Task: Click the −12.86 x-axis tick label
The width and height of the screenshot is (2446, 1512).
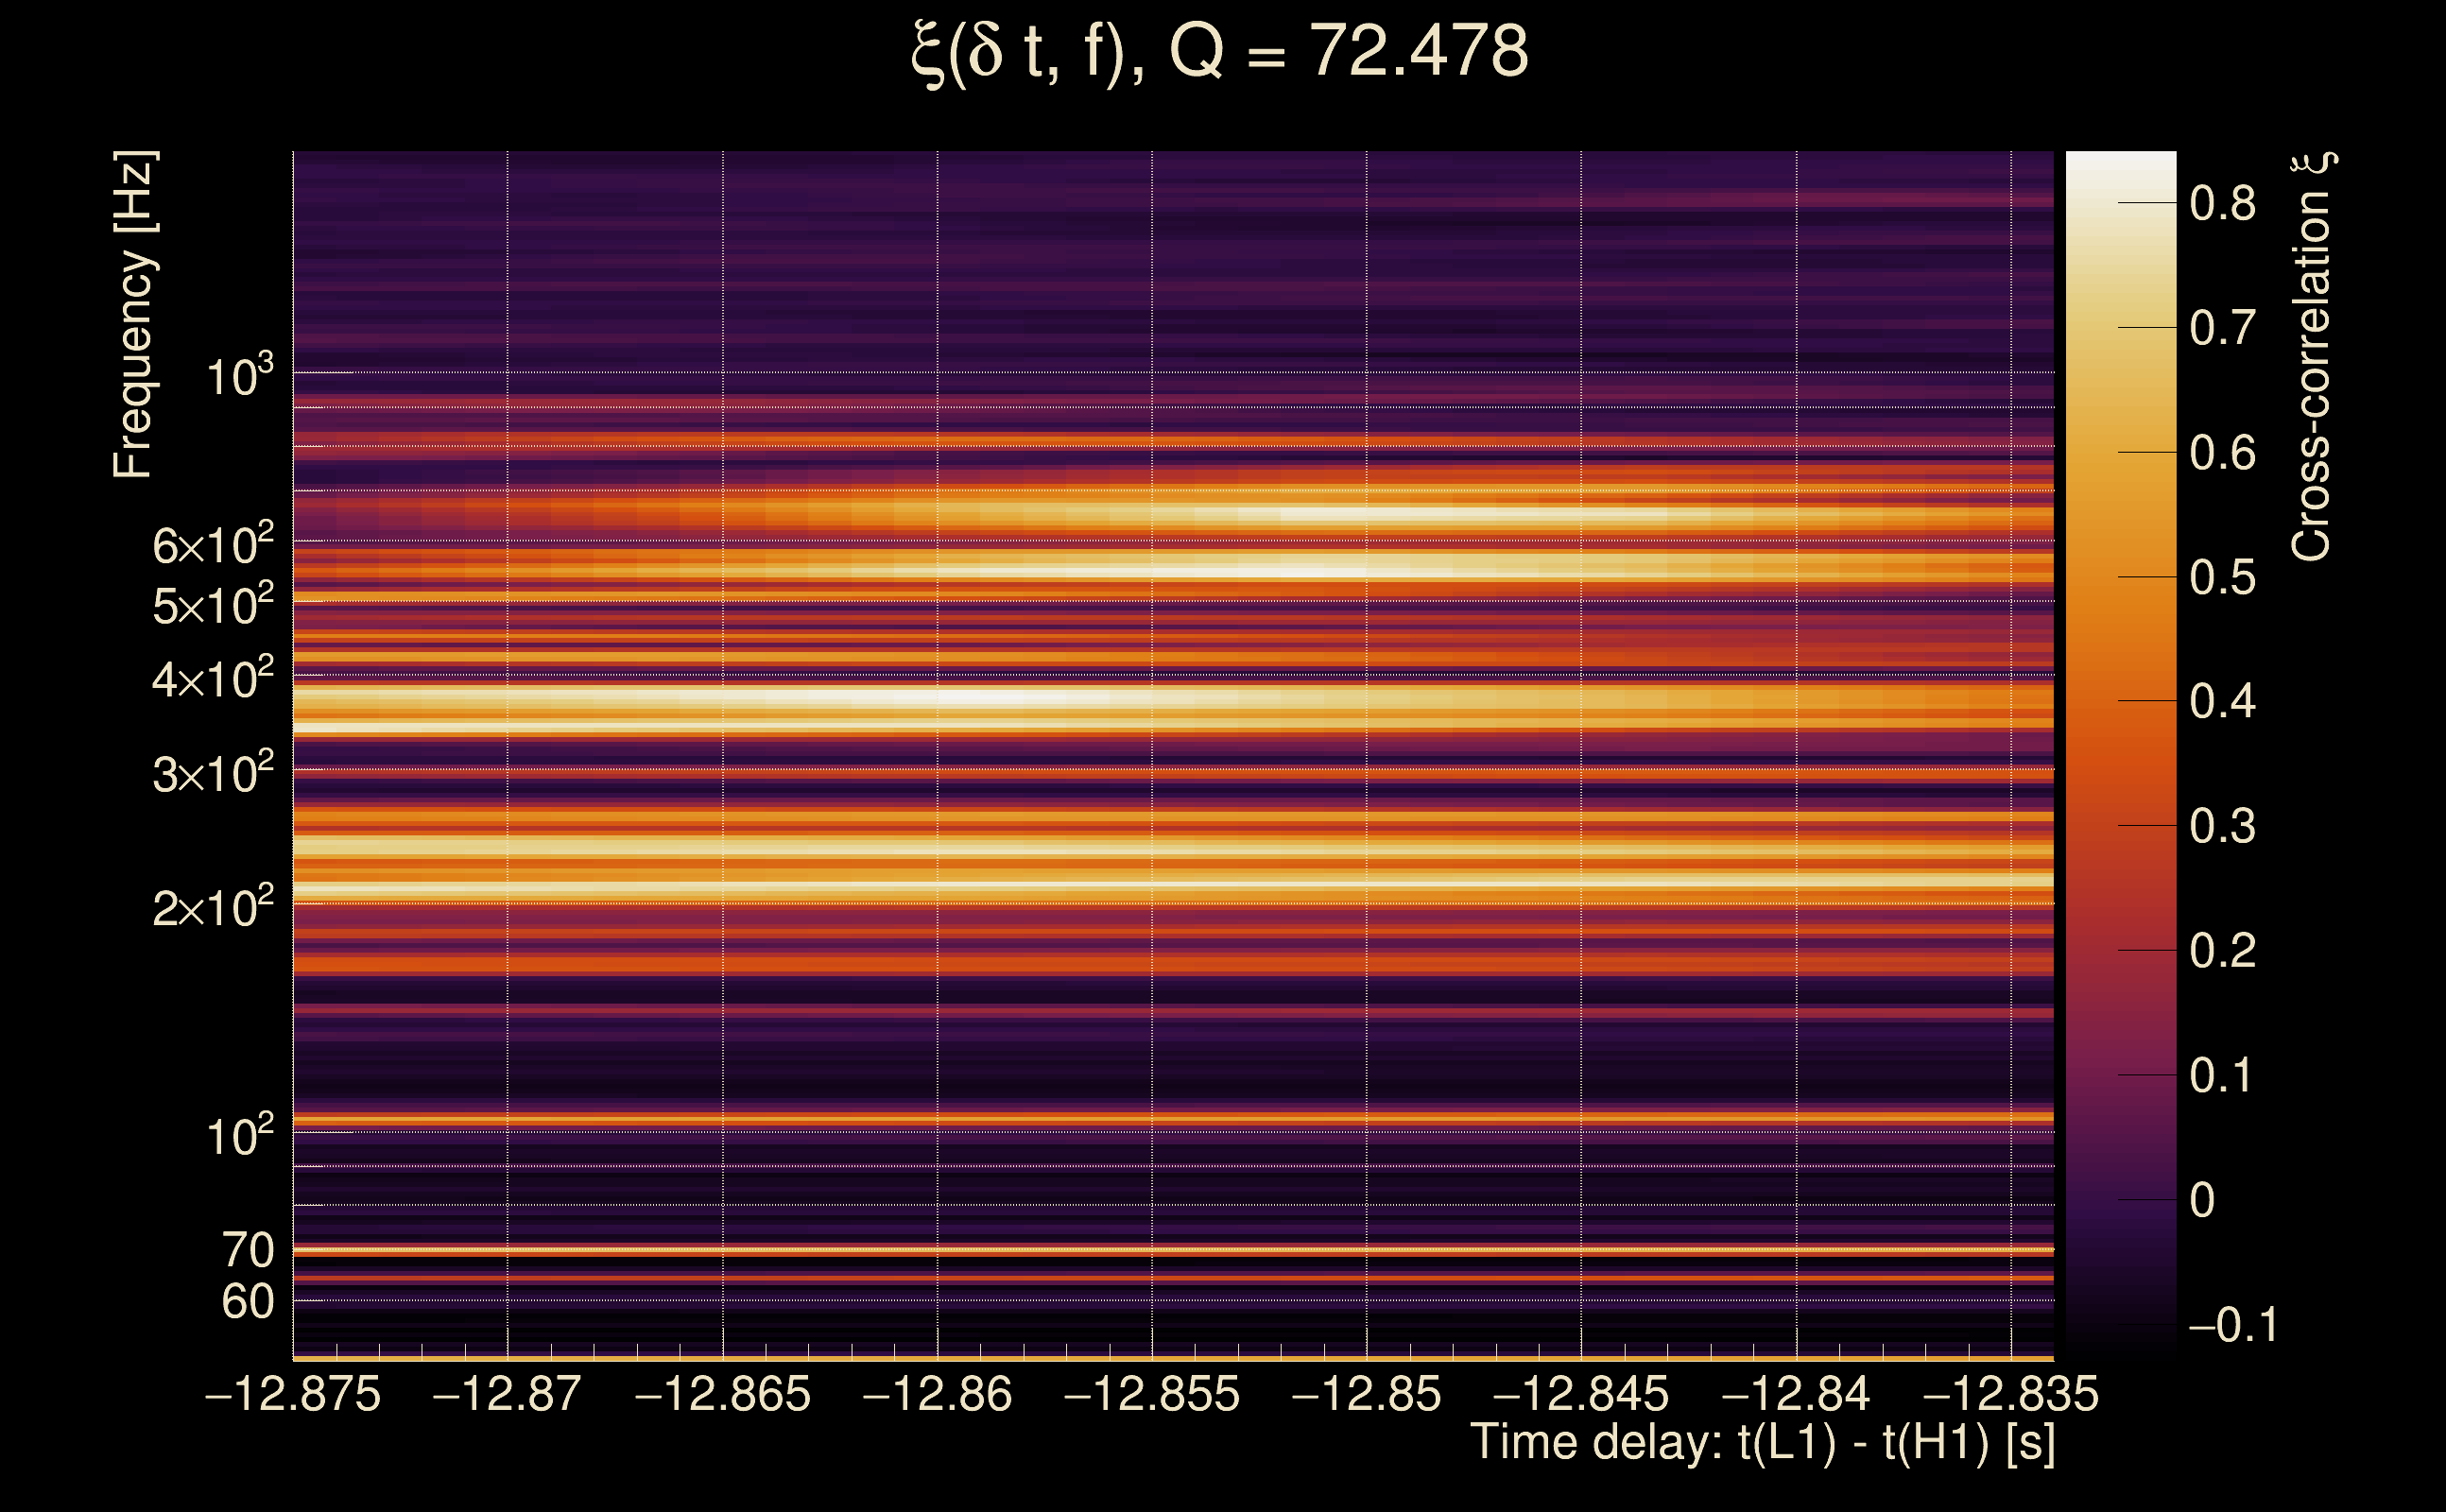Action: (x=937, y=1394)
